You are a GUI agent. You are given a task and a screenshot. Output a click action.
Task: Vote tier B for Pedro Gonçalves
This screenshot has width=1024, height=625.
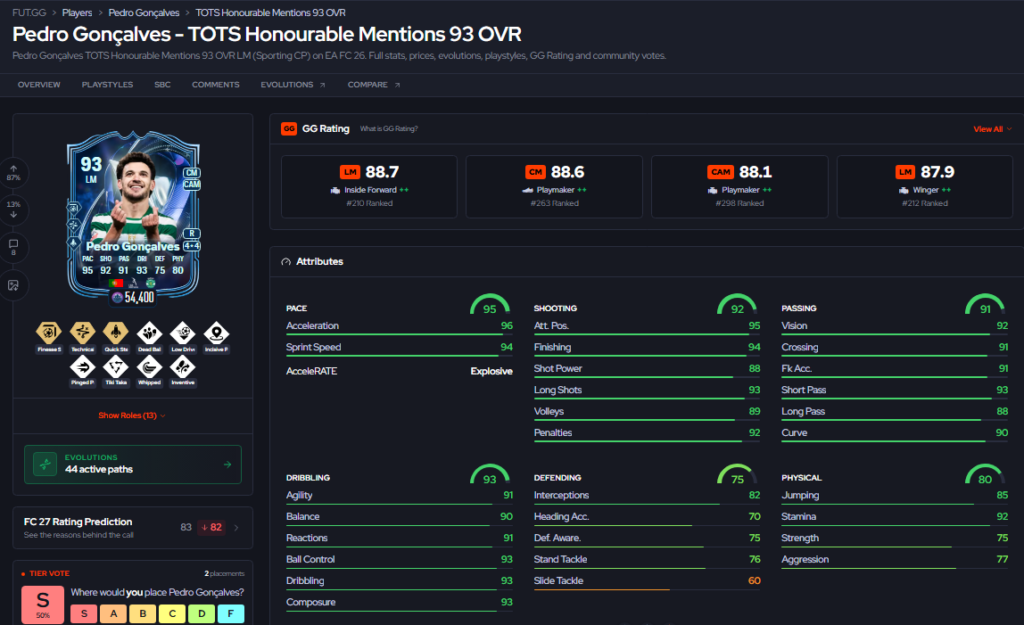tap(143, 613)
